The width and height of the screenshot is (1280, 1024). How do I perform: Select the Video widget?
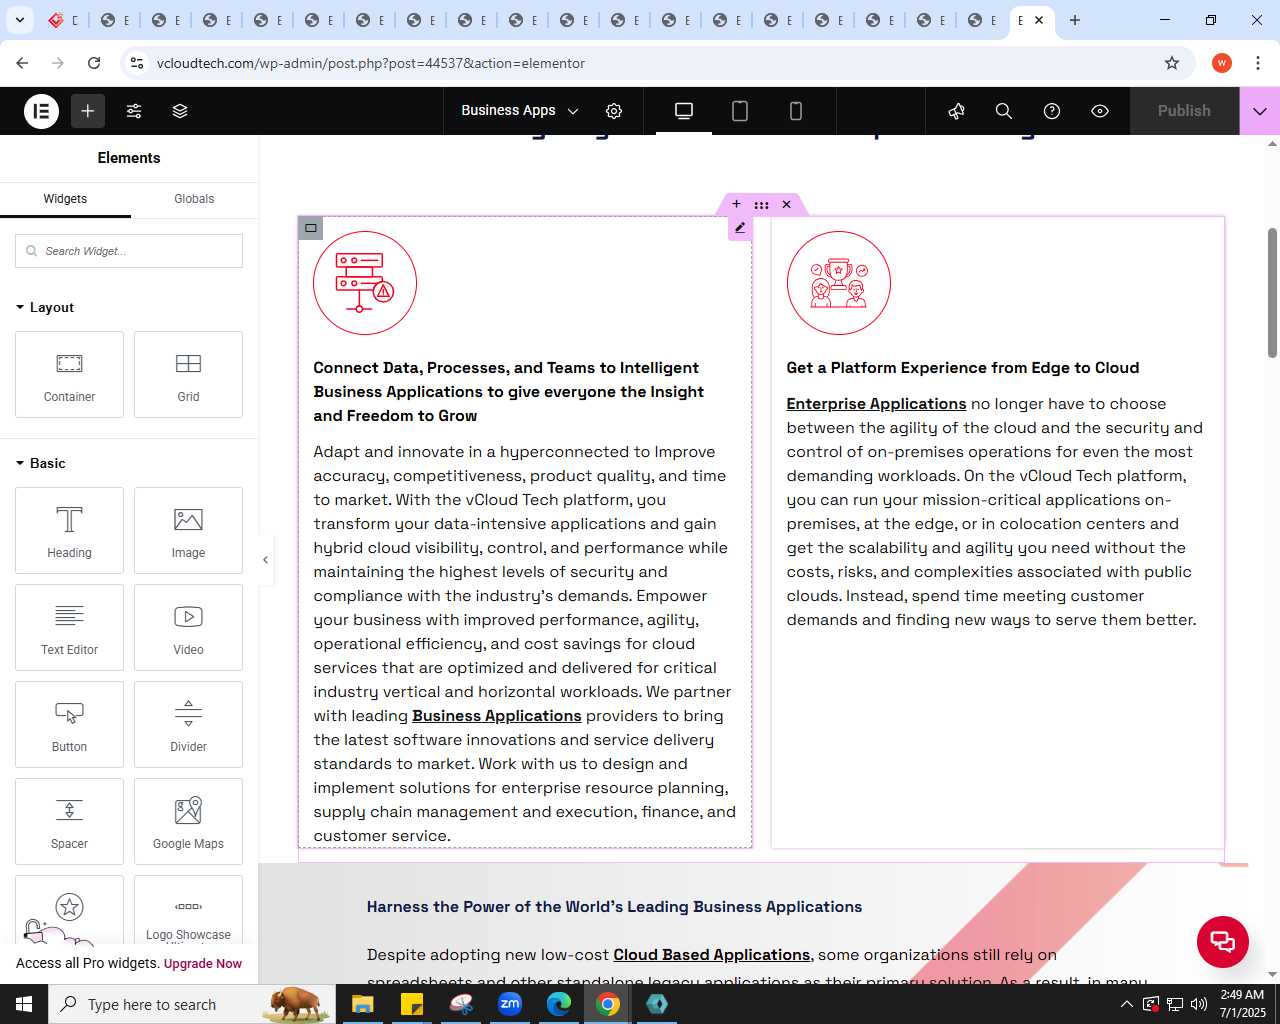coord(188,627)
